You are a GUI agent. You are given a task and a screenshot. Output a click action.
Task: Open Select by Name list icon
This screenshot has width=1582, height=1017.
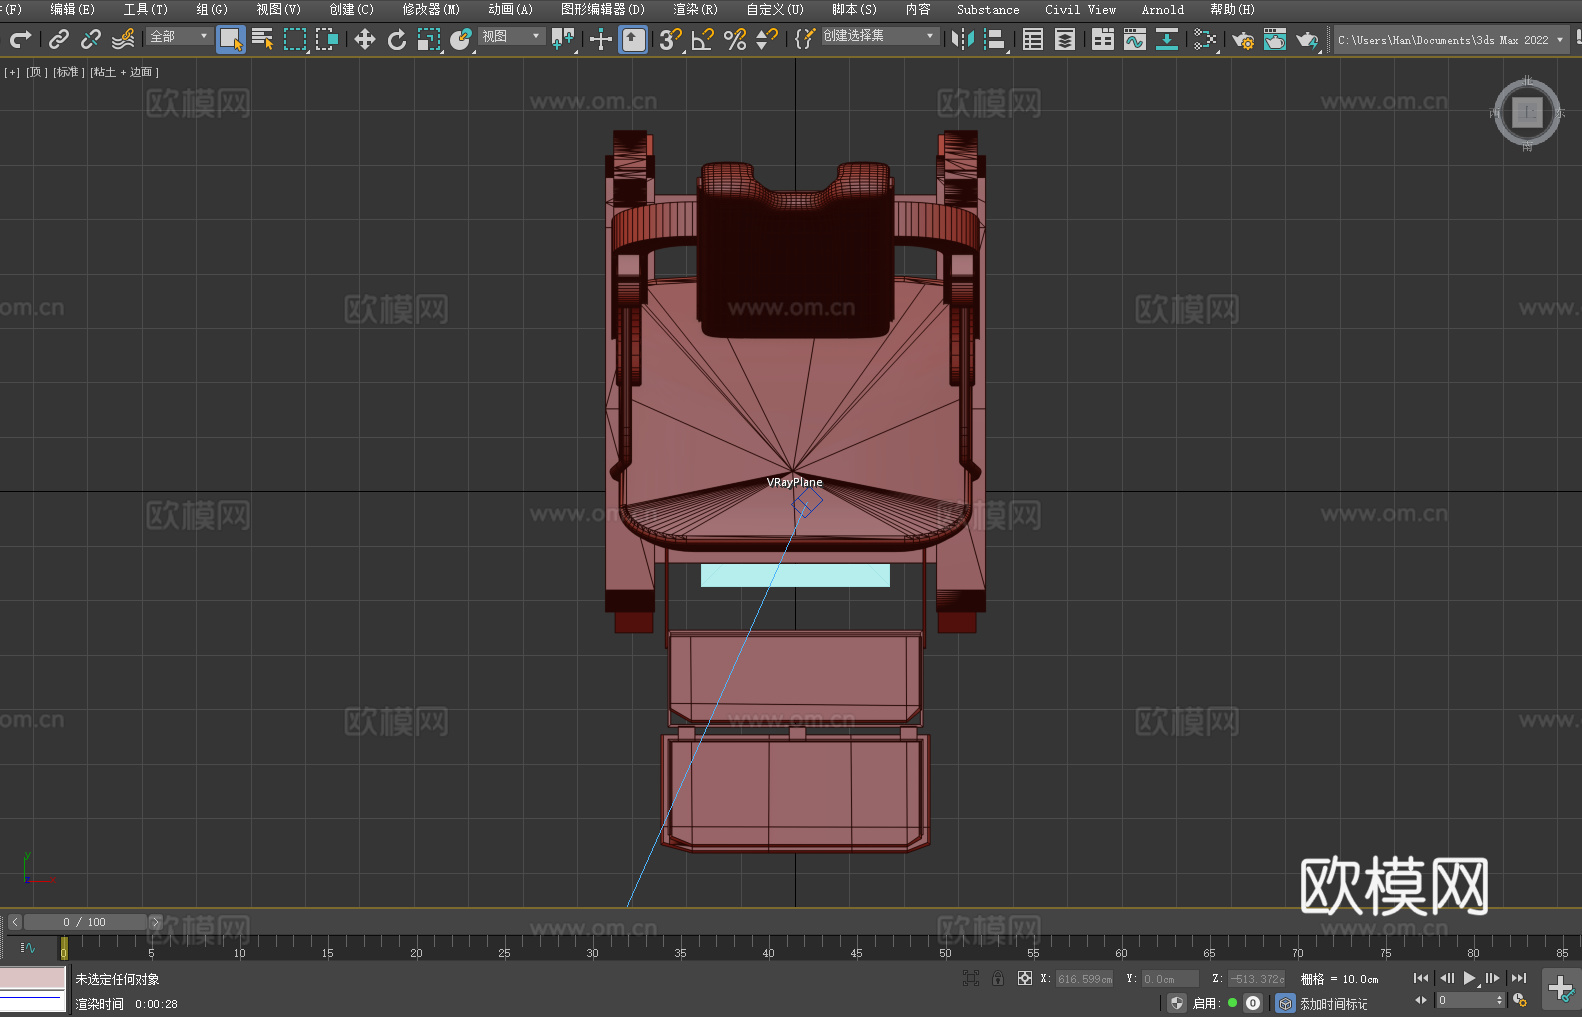point(263,39)
